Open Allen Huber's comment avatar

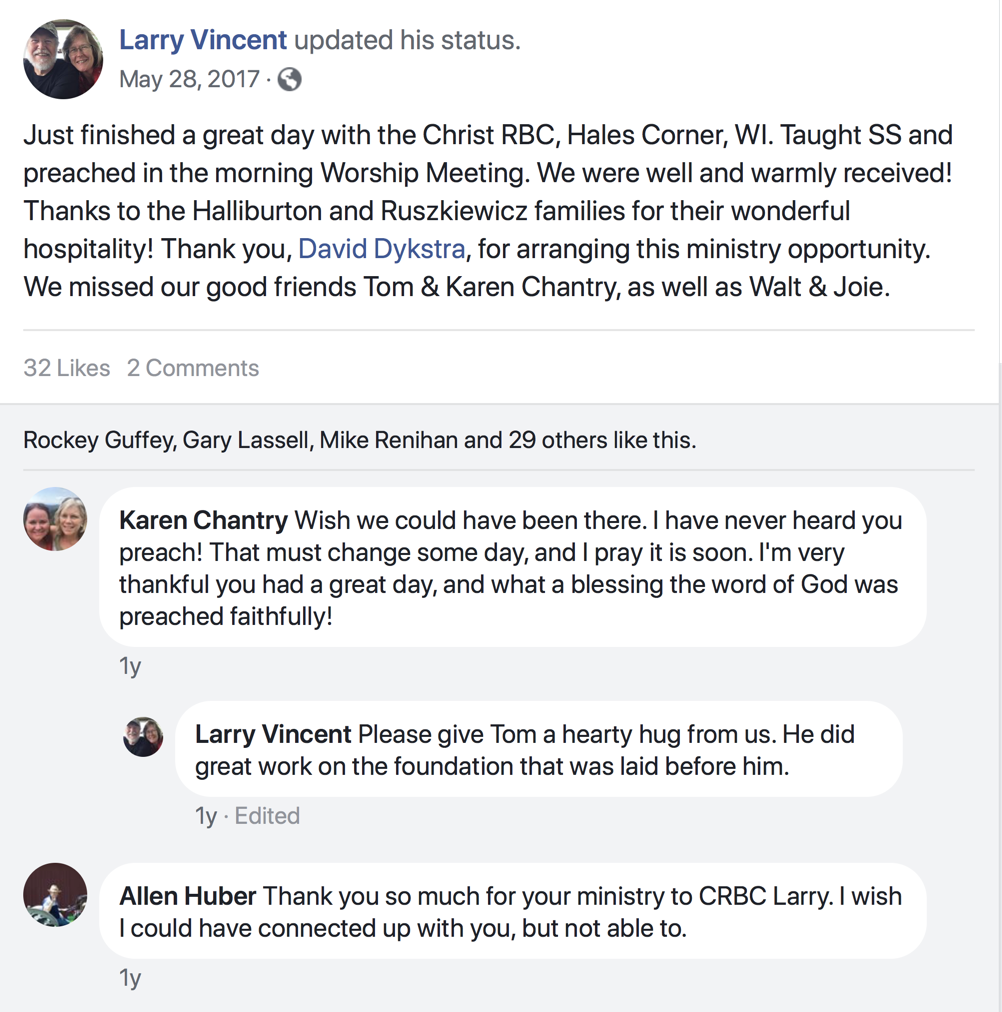tap(55, 894)
